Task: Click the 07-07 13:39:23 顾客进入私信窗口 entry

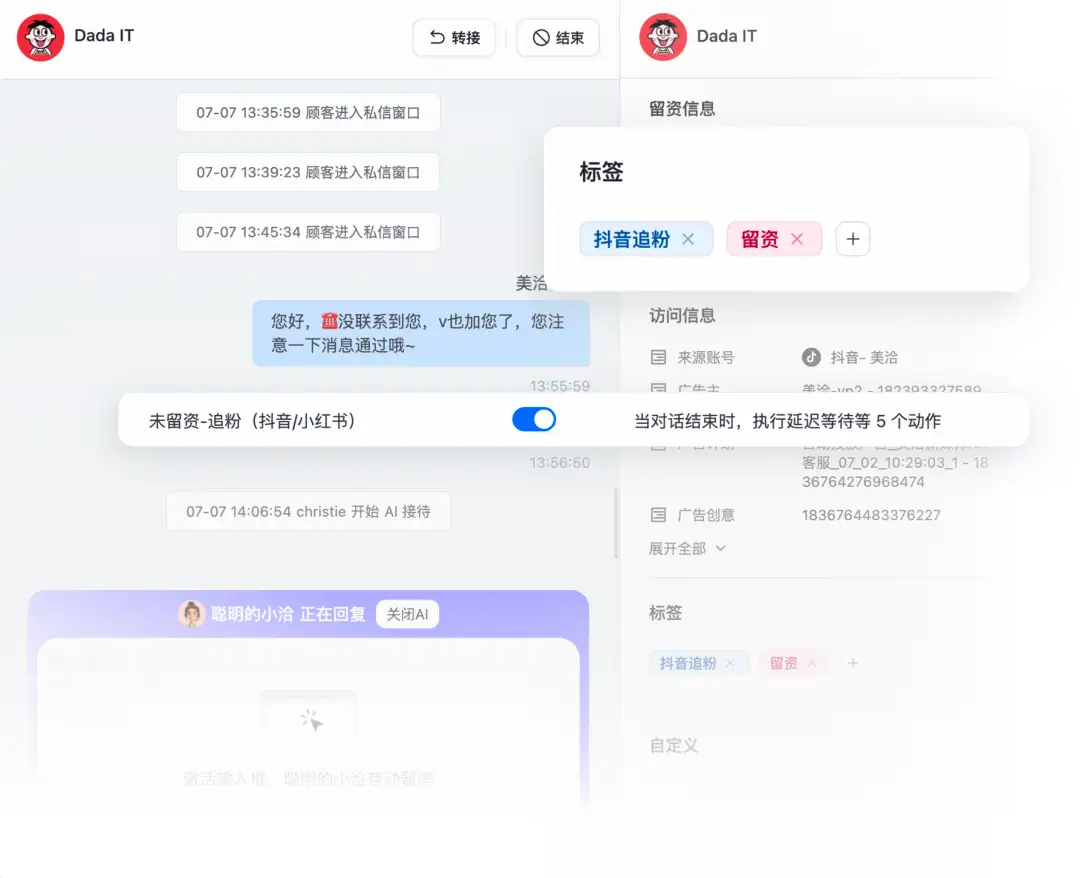Action: [308, 172]
